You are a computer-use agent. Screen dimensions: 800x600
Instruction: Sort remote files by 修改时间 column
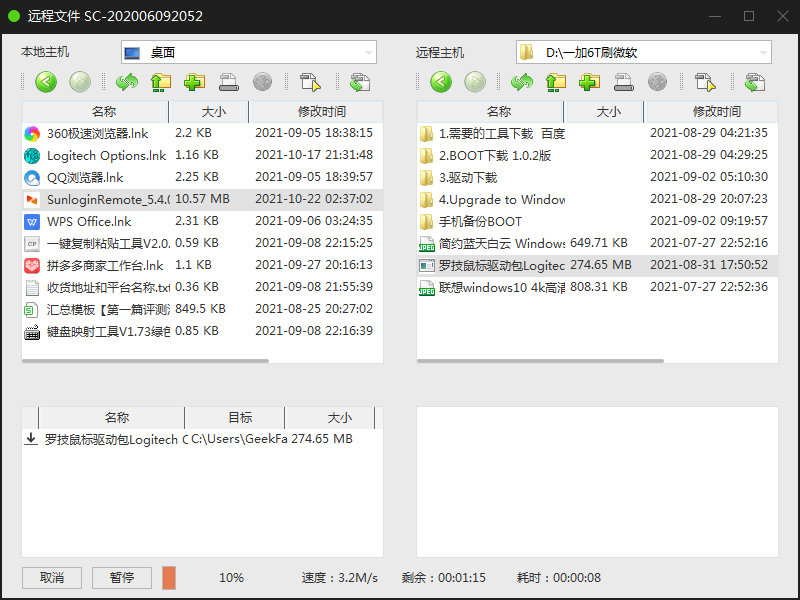click(712, 112)
